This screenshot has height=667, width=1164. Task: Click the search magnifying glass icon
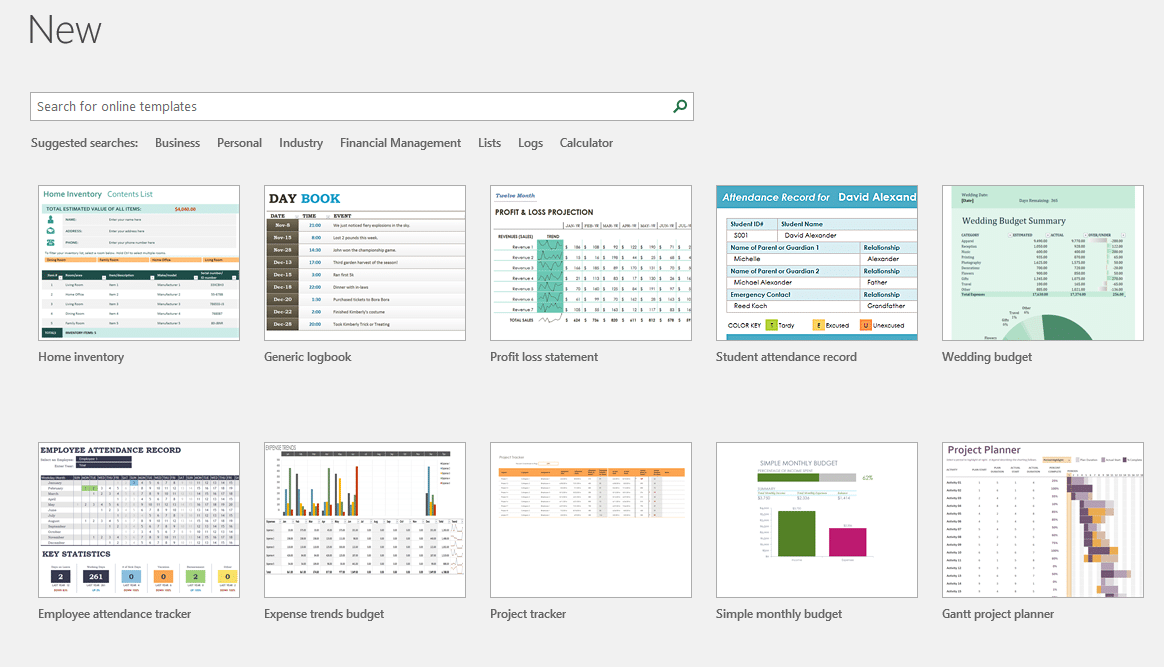[680, 106]
